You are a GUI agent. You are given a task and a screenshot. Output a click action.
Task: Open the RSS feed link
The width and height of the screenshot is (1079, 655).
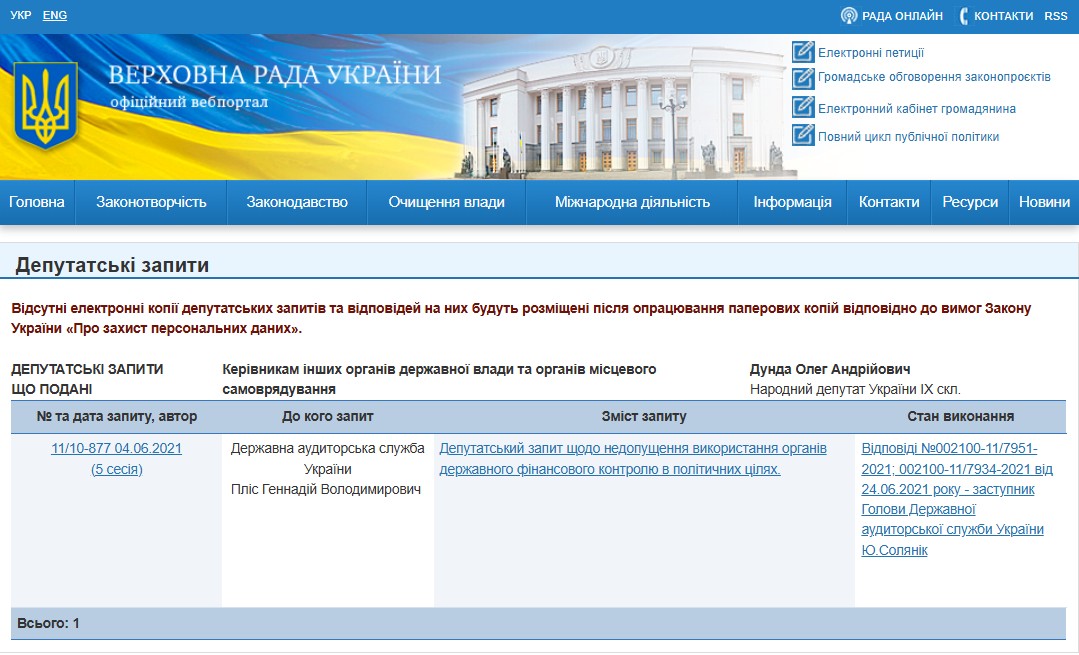coord(1056,16)
